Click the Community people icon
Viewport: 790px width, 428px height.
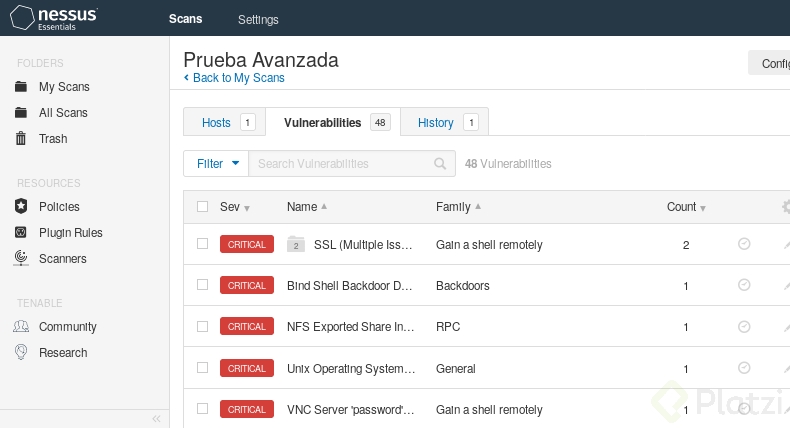point(20,327)
